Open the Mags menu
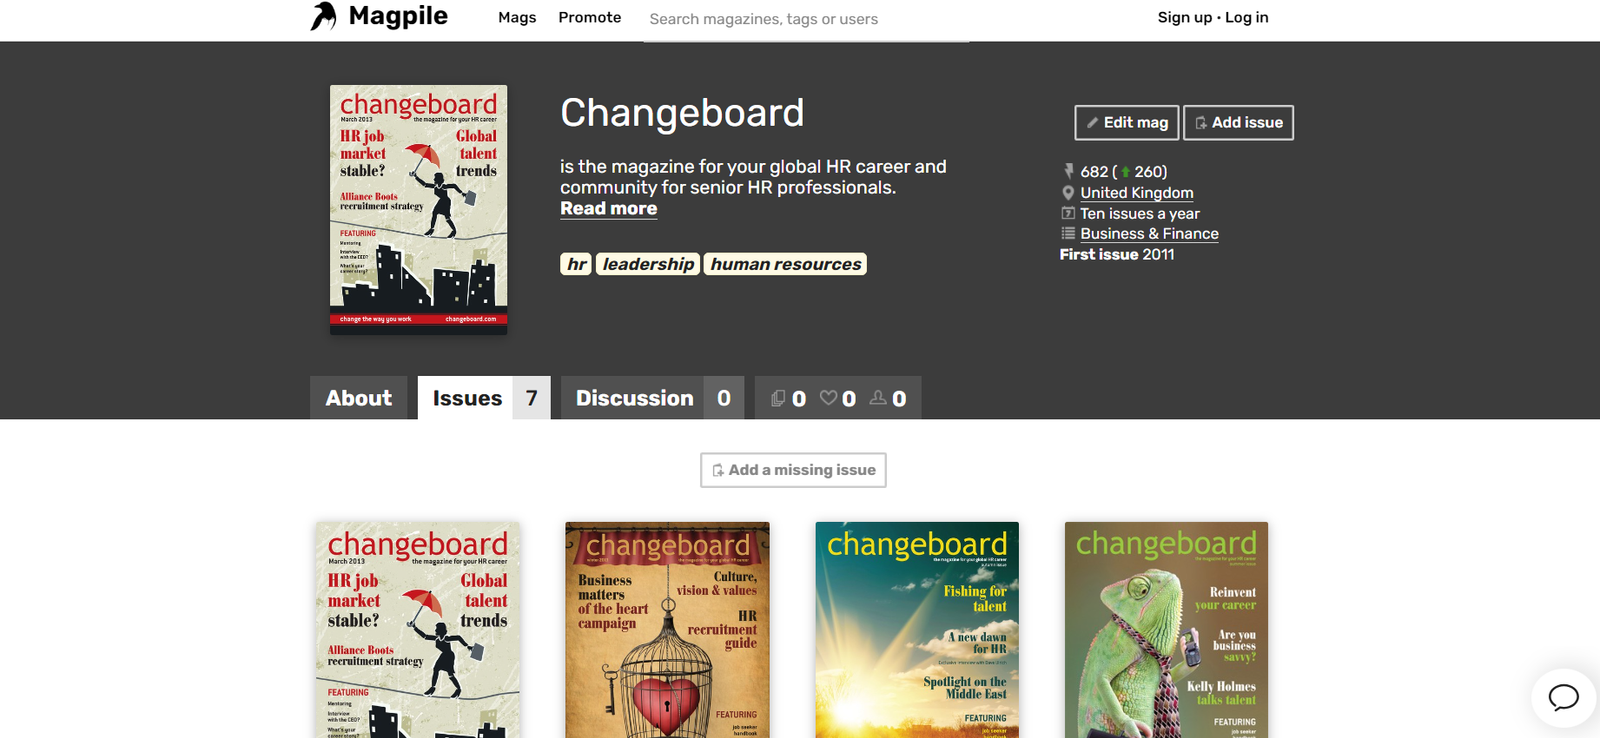 coord(517,17)
